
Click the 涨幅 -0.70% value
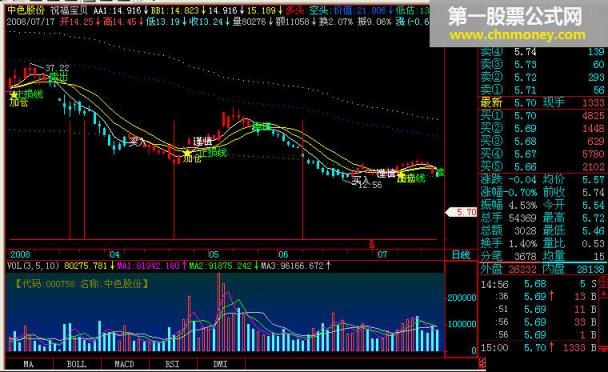click(520, 192)
